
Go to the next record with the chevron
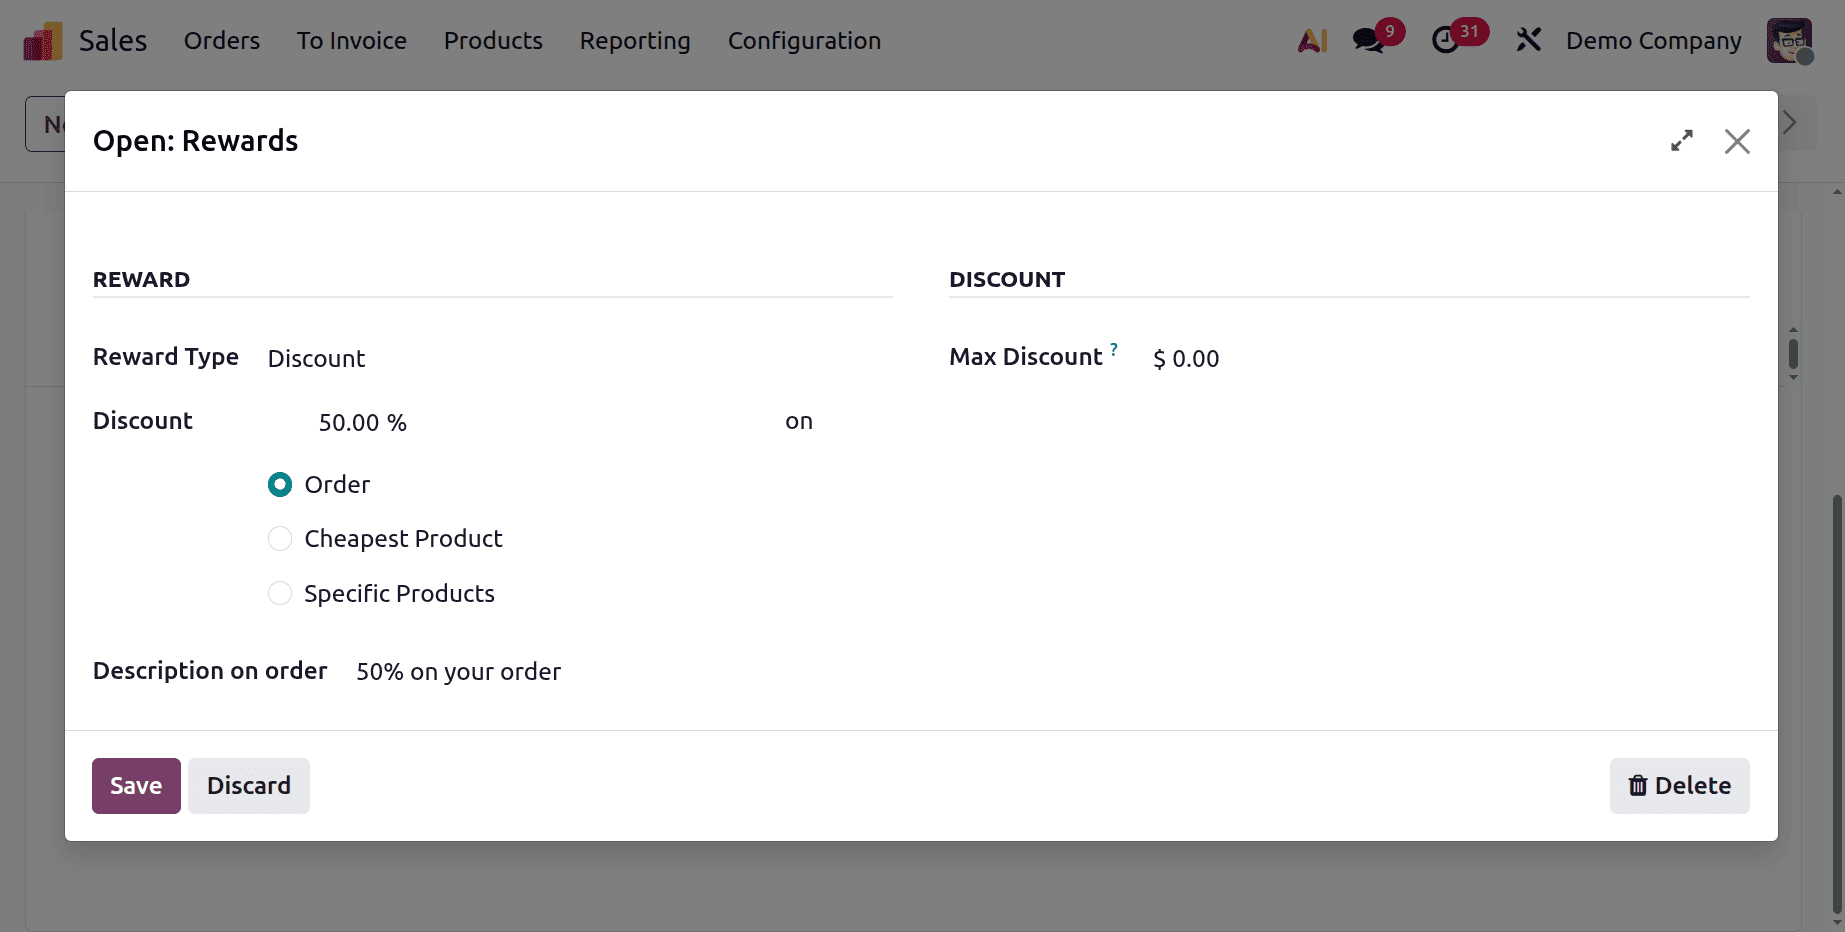pyautogui.click(x=1789, y=123)
